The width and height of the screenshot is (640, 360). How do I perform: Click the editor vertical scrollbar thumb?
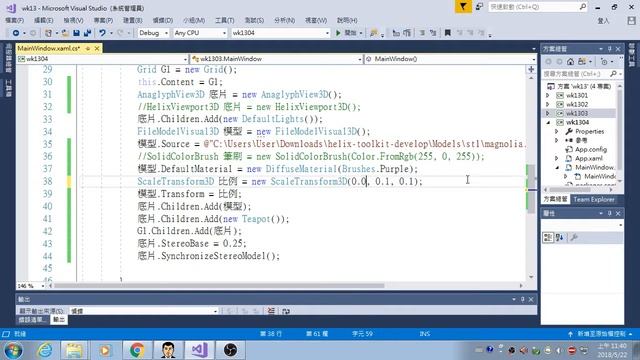pyautogui.click(x=531, y=189)
